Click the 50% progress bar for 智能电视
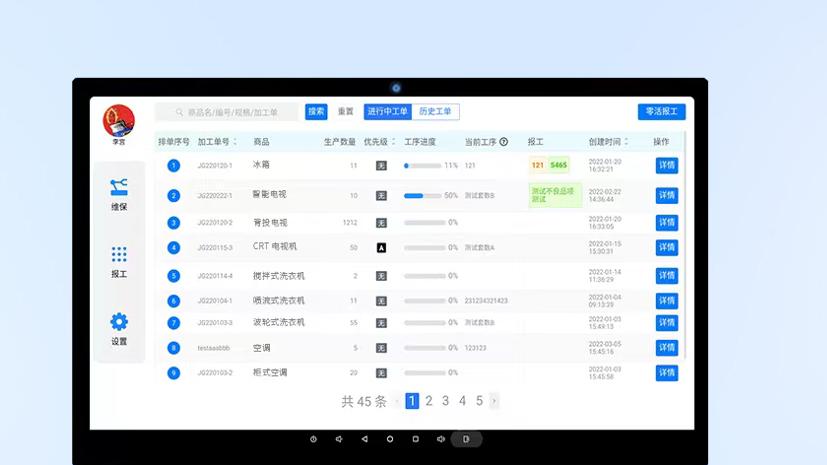This screenshot has height=465, width=827. coord(422,196)
